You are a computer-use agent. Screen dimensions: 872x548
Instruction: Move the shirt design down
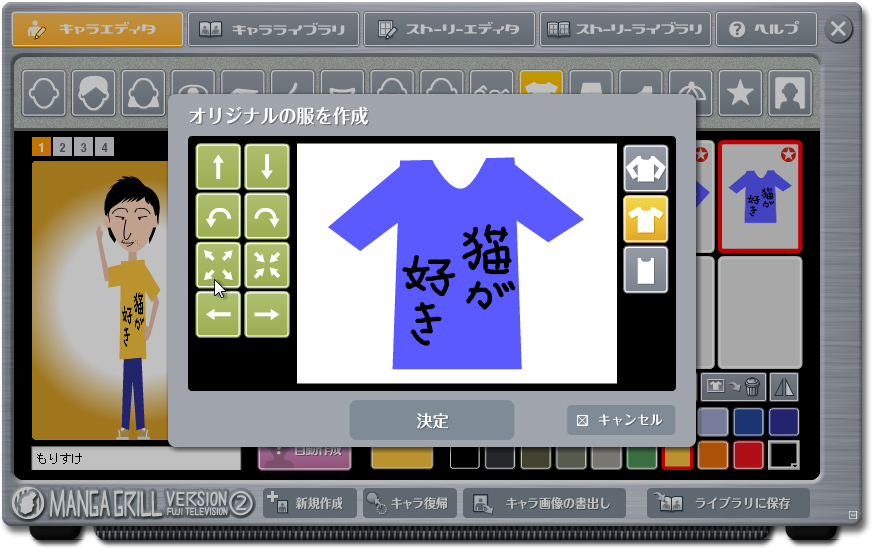coord(267,167)
